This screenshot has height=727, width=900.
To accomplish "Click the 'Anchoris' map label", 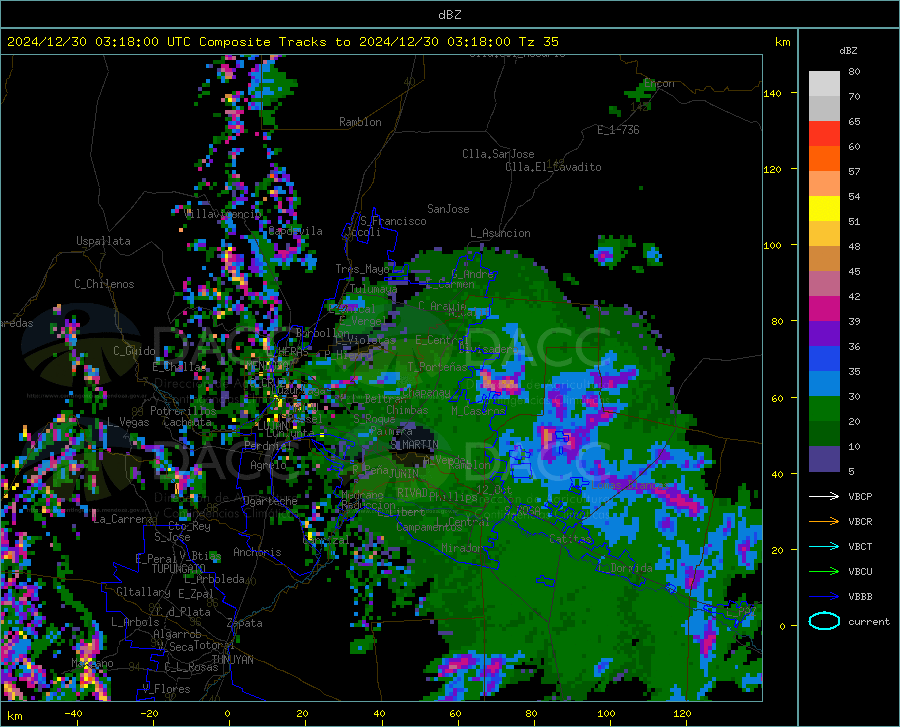I will coord(257,552).
